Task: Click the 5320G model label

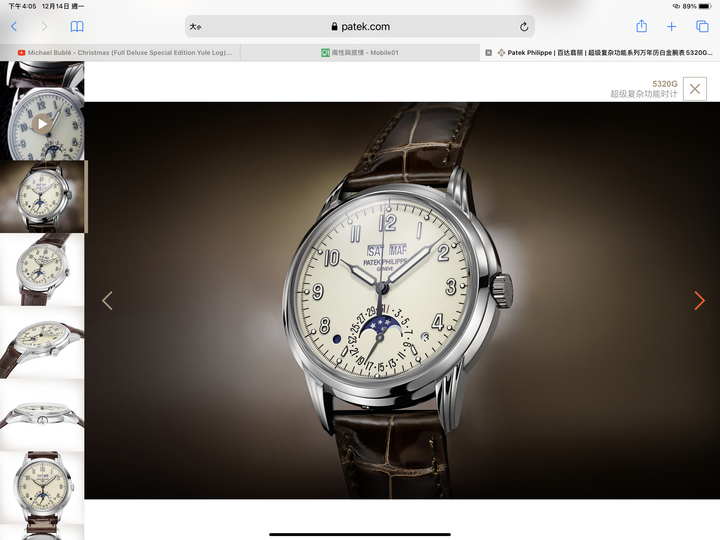Action: click(x=664, y=84)
